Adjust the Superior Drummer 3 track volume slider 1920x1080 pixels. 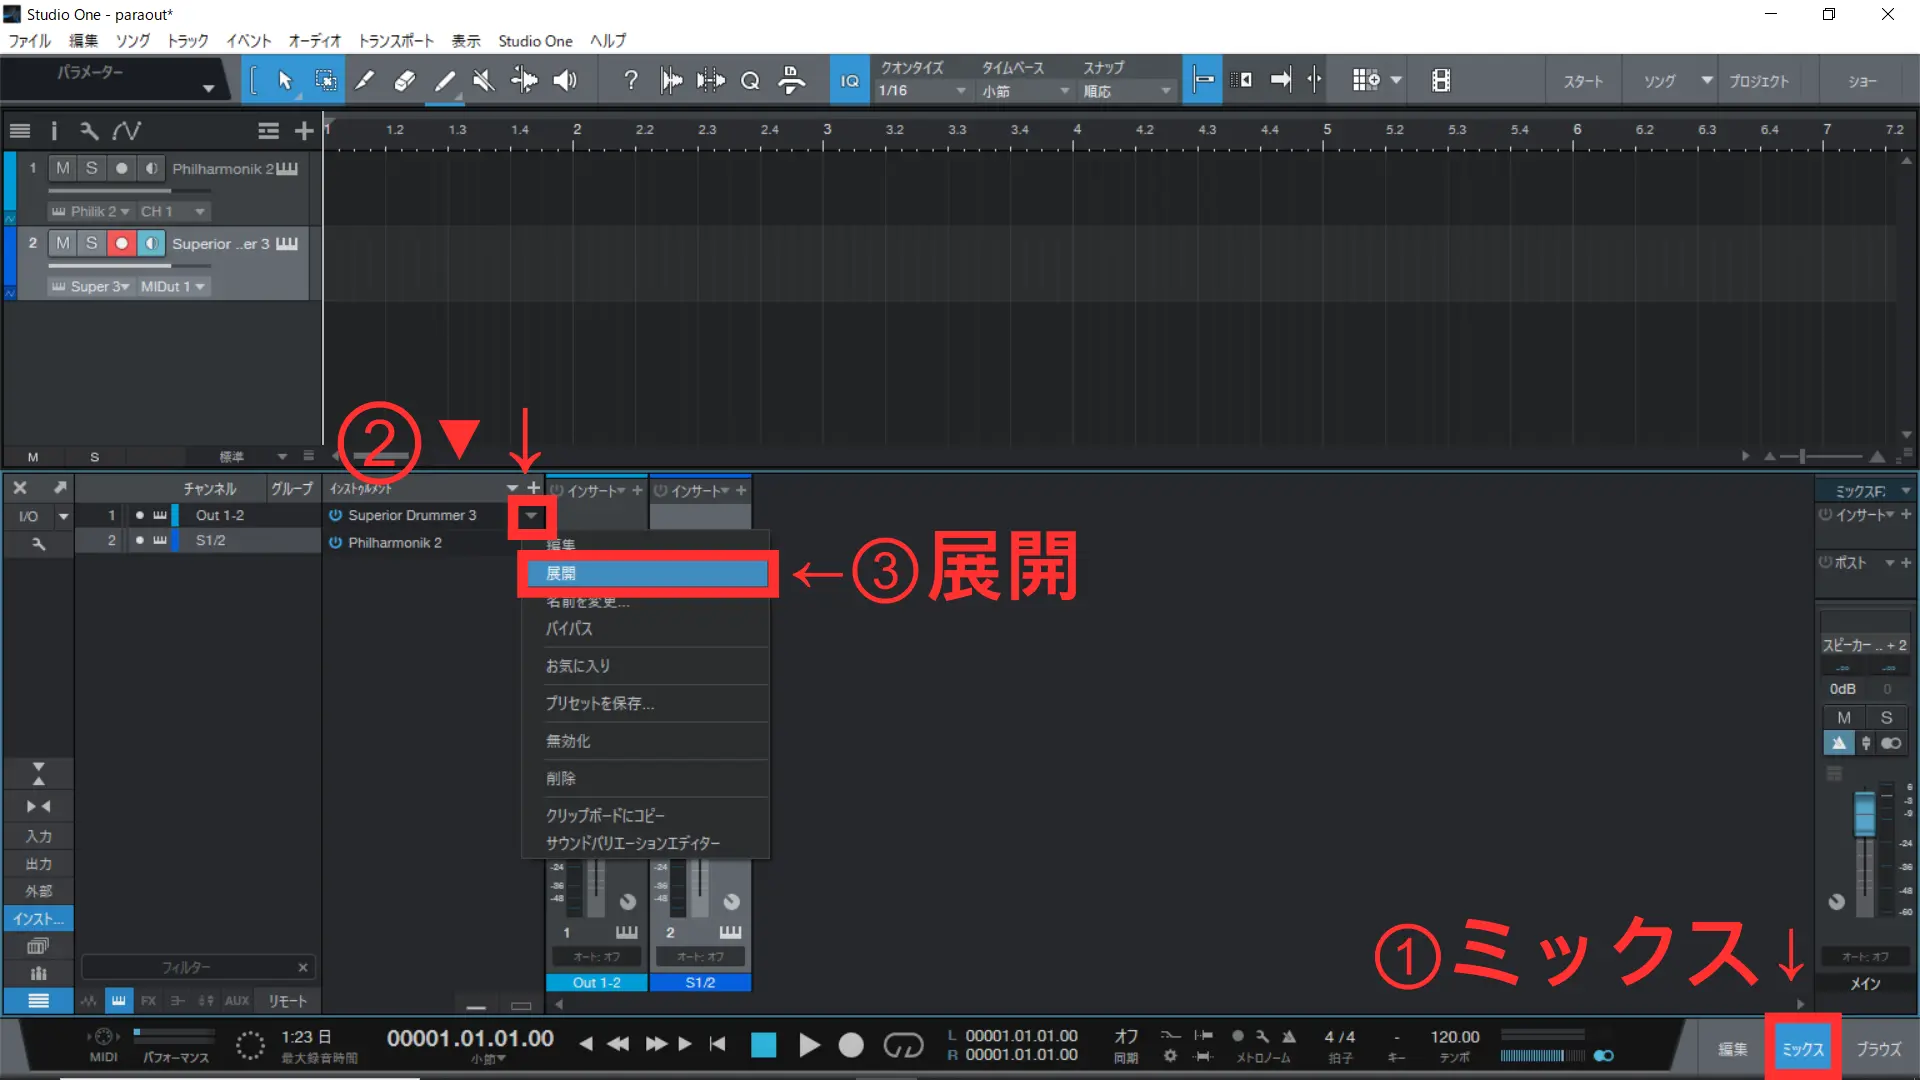(x=129, y=266)
